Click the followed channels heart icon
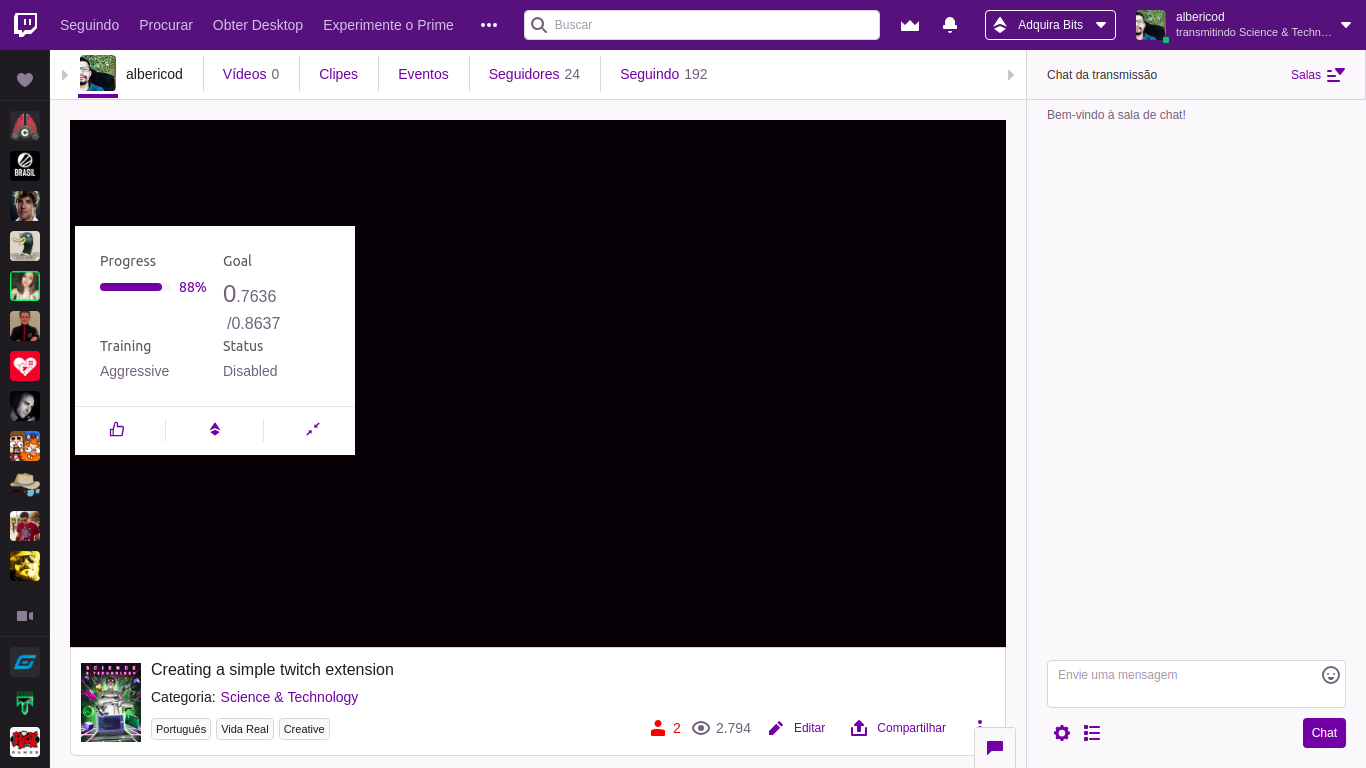The height and width of the screenshot is (768, 1366). click(25, 80)
